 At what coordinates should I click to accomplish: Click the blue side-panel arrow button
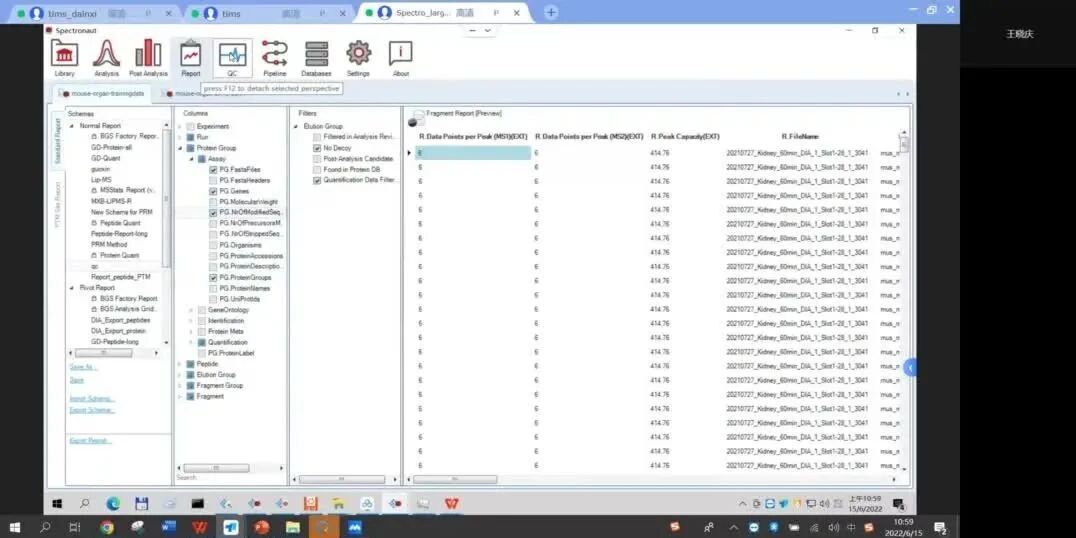[910, 368]
